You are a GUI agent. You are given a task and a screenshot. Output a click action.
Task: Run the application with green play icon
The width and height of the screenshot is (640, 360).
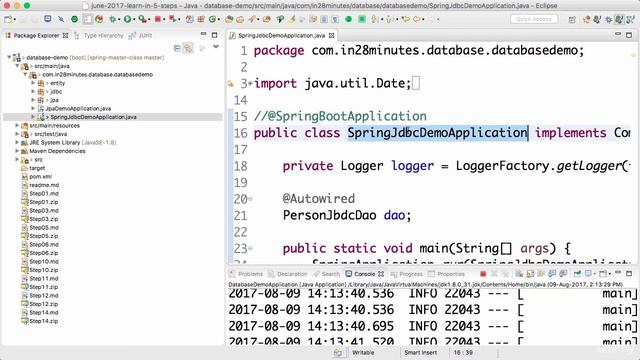coord(127,19)
